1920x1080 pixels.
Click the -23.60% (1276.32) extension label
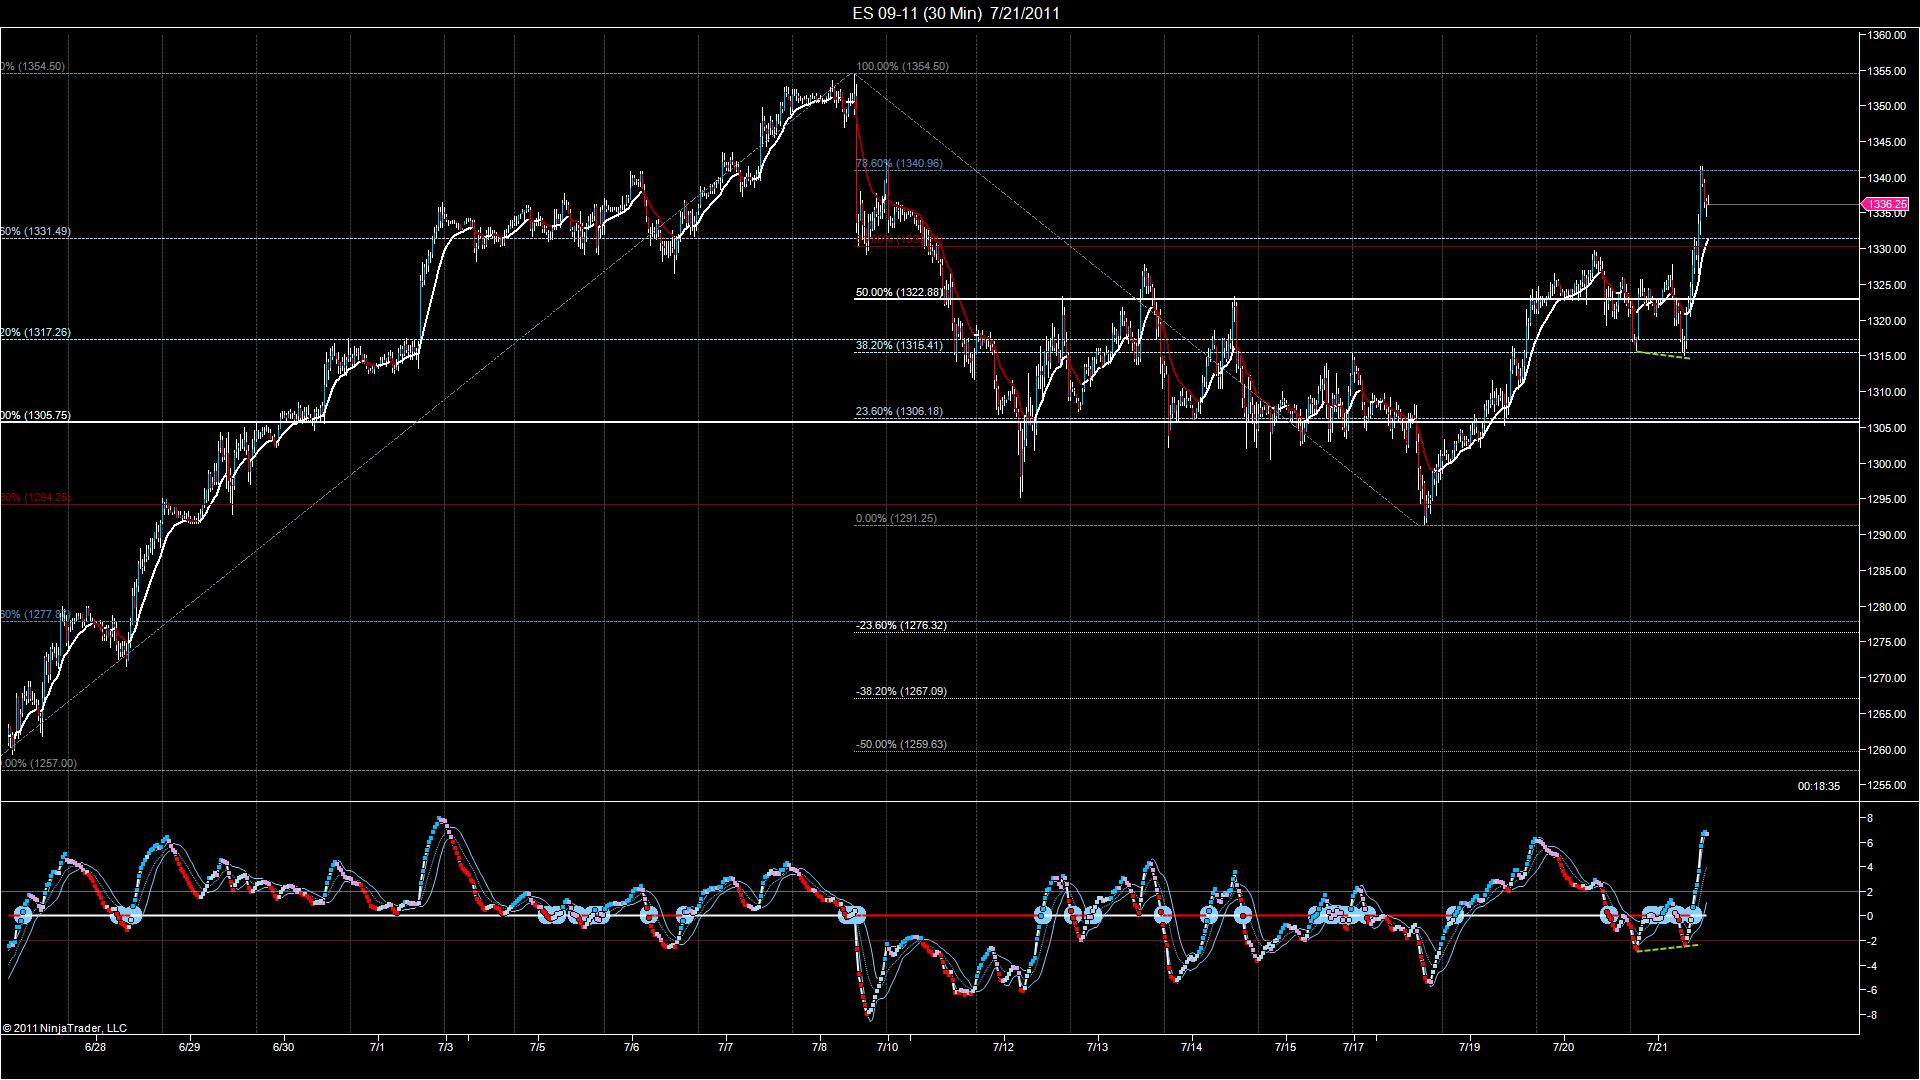coord(901,625)
